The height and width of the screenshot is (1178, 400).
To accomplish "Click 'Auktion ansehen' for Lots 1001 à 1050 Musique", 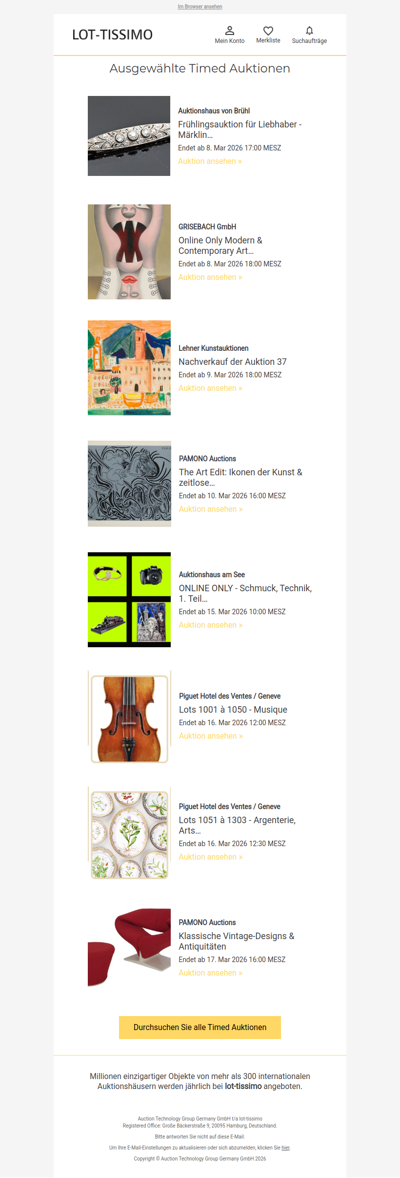I will tap(210, 736).
